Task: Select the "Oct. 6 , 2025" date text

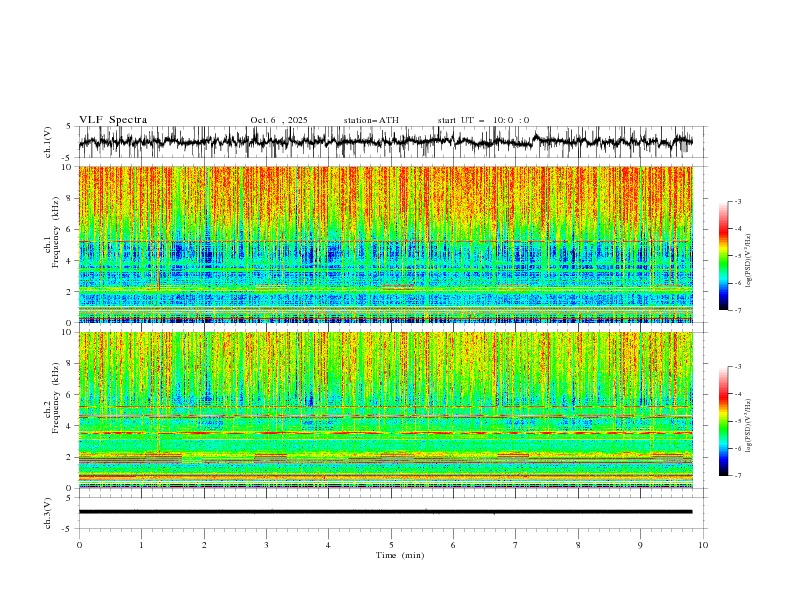Action: point(278,120)
